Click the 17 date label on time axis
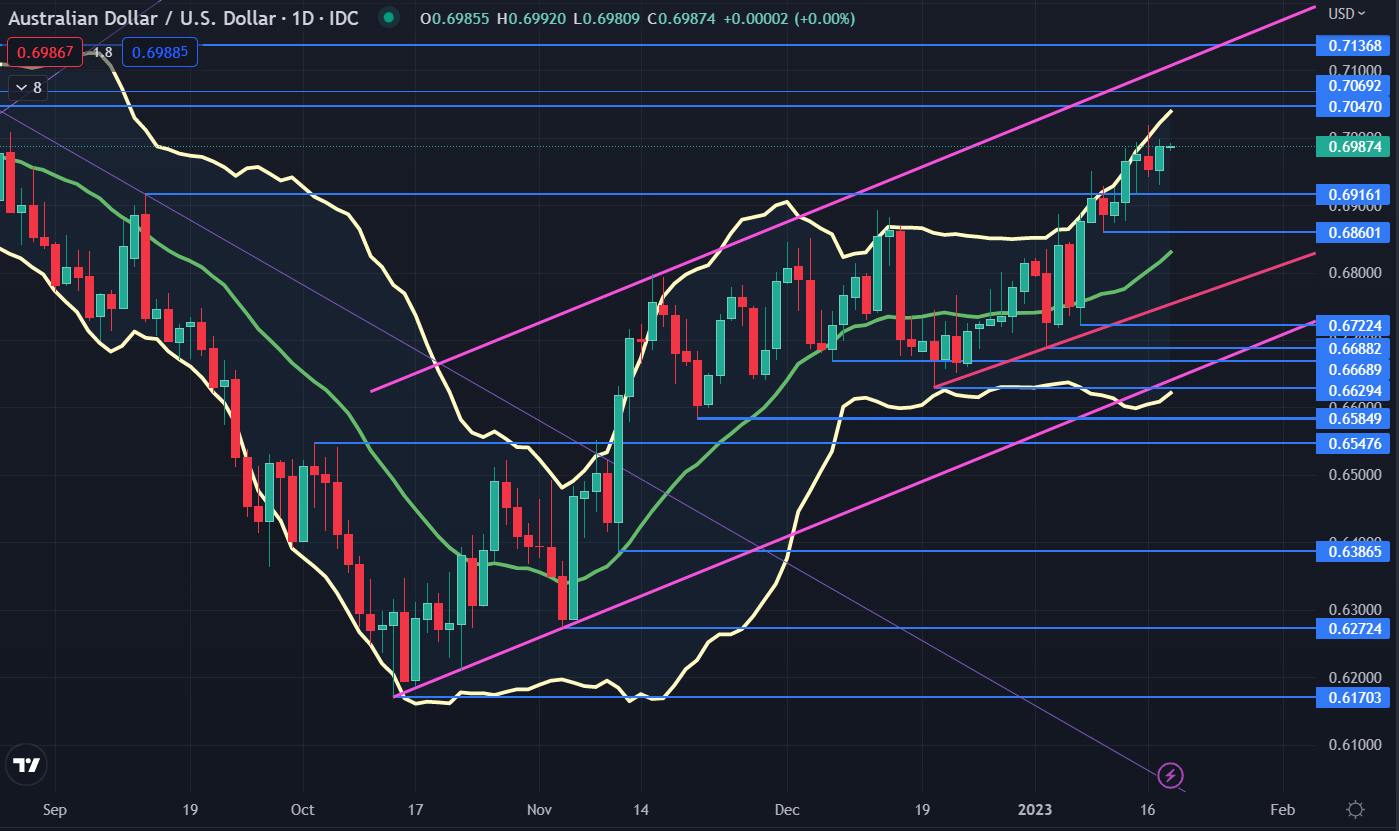1399x831 pixels. click(416, 809)
